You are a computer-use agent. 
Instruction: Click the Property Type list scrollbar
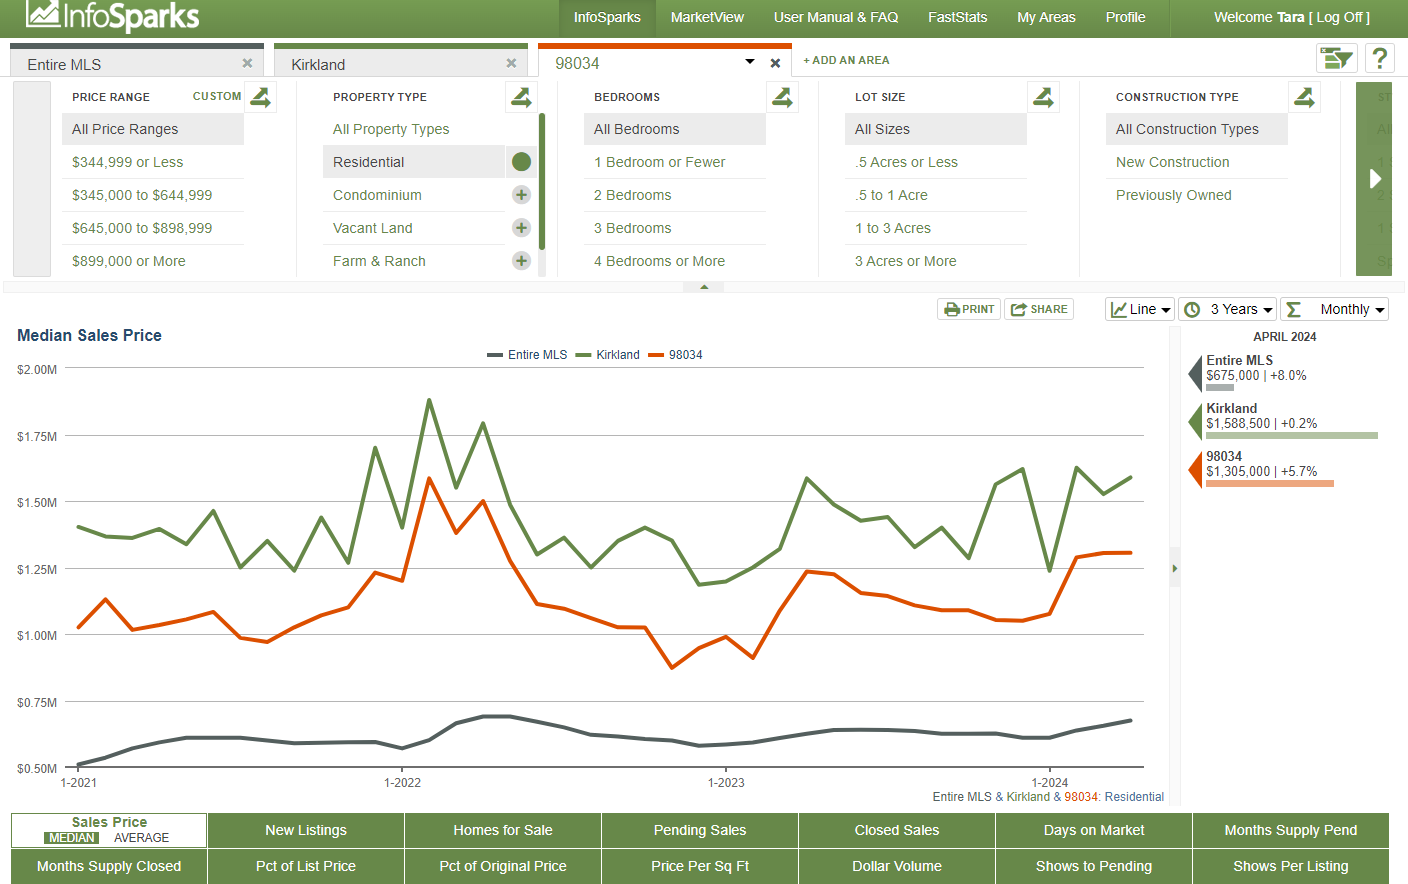tap(542, 182)
